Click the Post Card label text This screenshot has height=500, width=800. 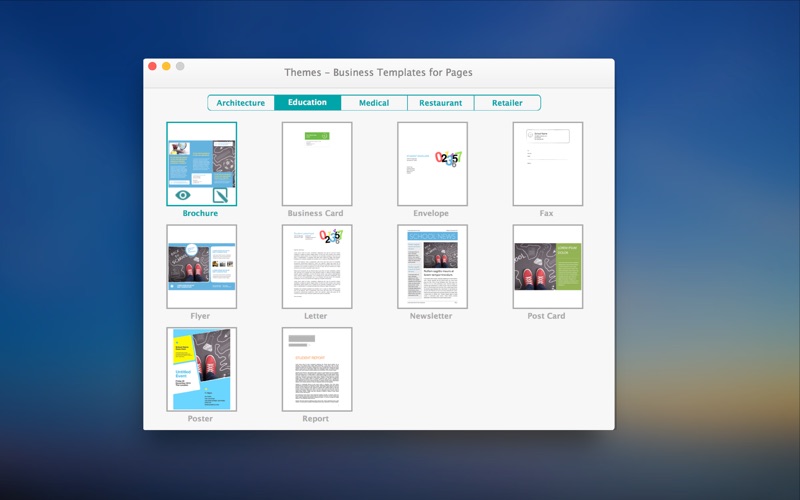click(546, 316)
